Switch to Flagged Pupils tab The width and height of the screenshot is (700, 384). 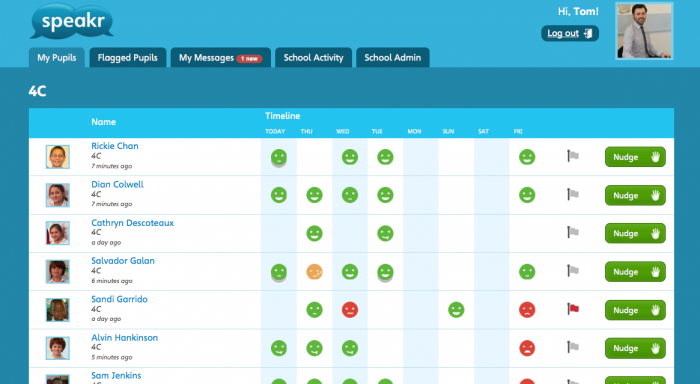(128, 58)
